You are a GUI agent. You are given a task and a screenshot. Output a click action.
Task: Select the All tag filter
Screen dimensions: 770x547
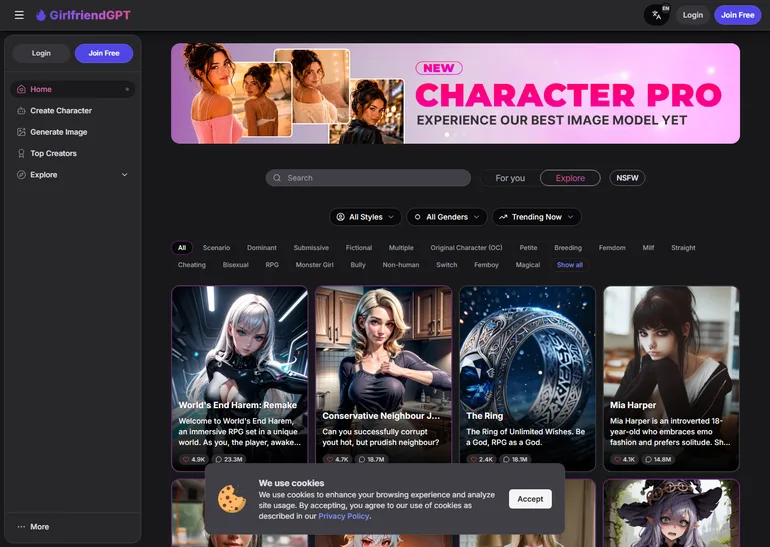click(x=182, y=248)
